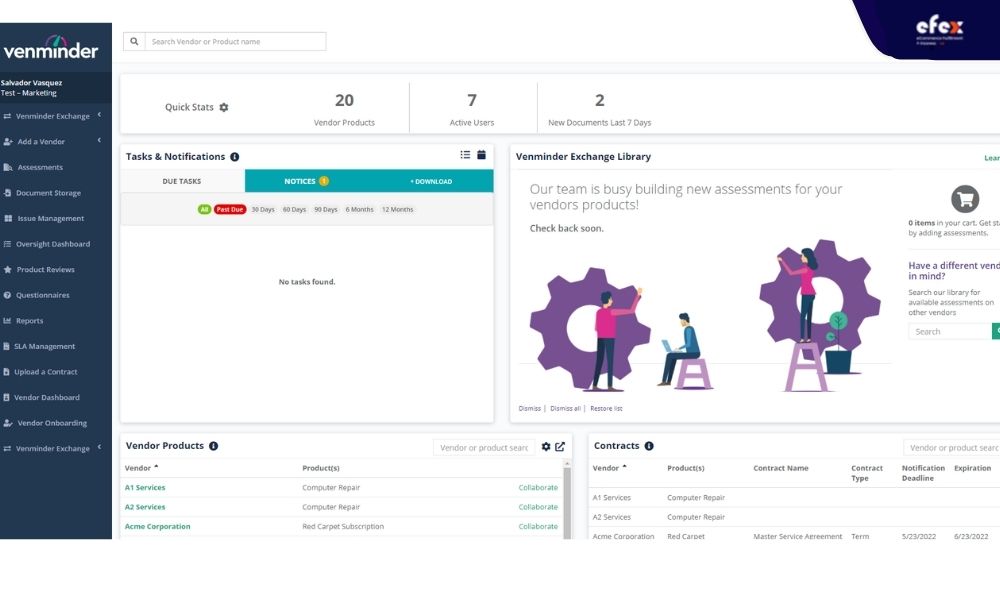Open the shopping cart in Exchange Library

[965, 199]
